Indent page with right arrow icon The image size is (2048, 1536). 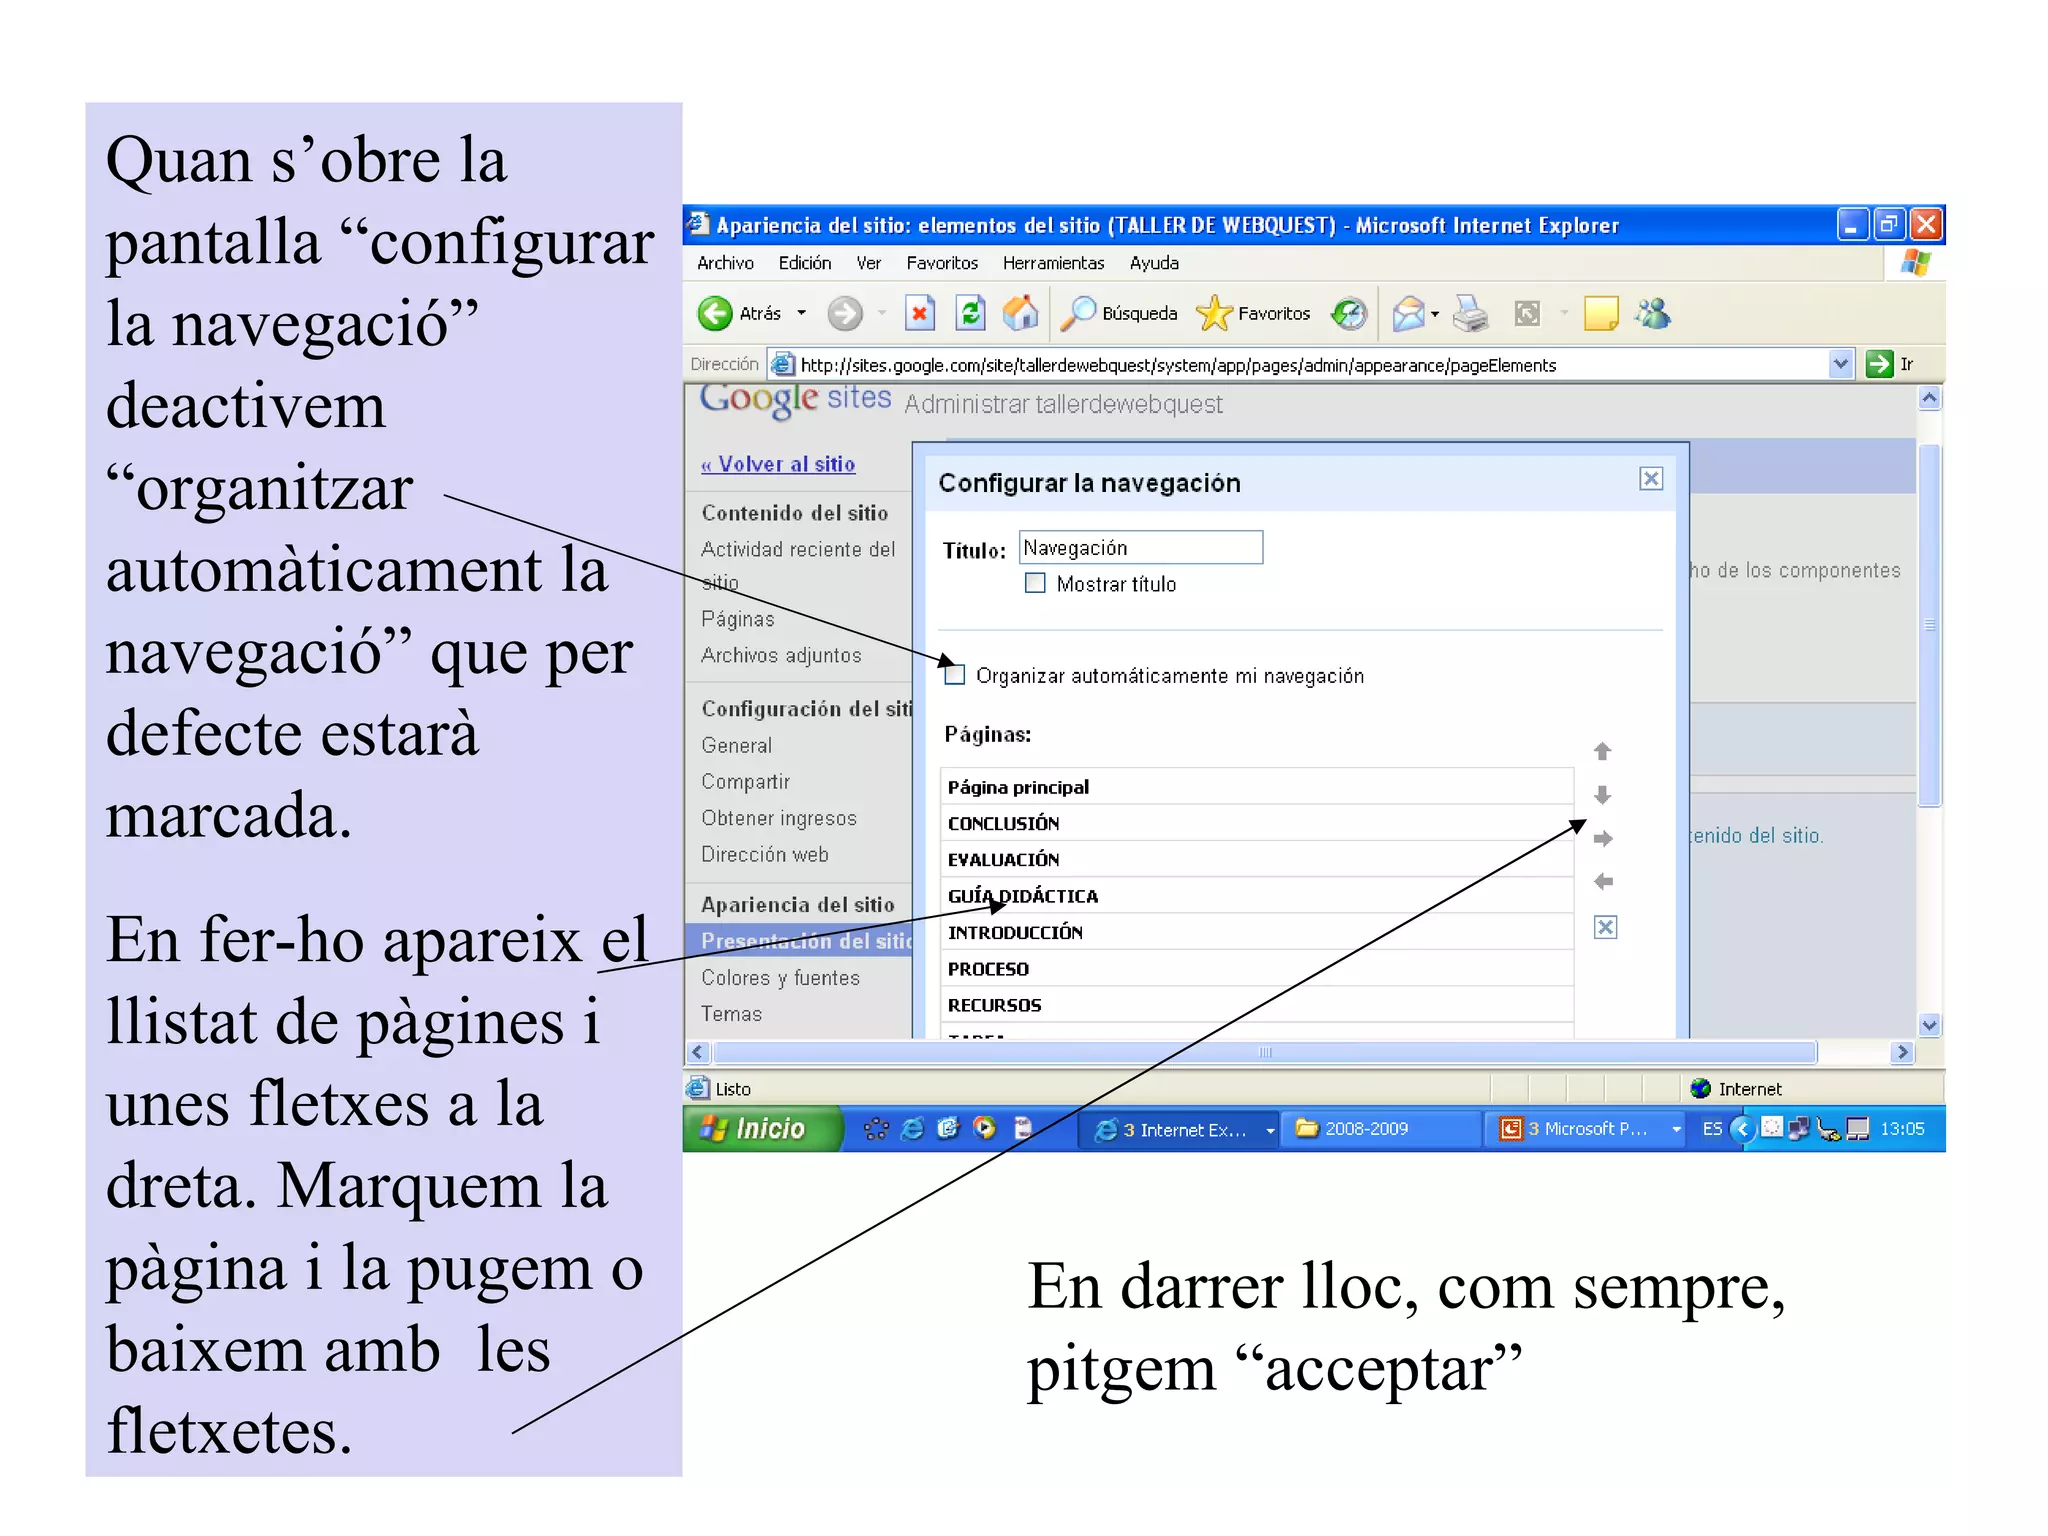(x=1603, y=838)
